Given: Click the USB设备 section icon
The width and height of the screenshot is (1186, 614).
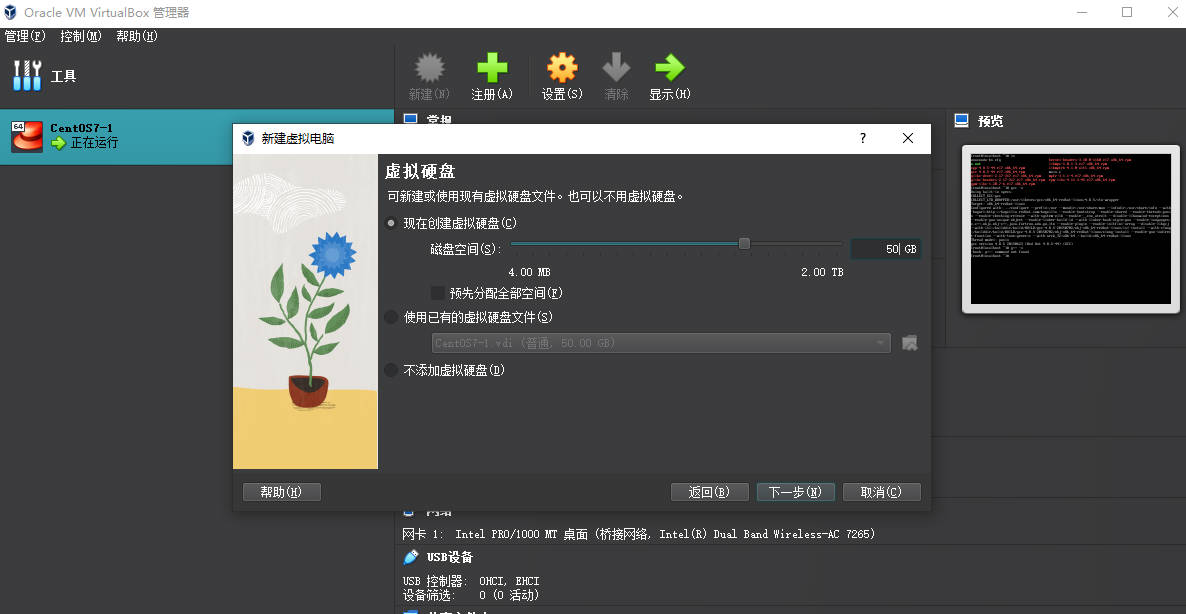Looking at the screenshot, I should [411, 557].
